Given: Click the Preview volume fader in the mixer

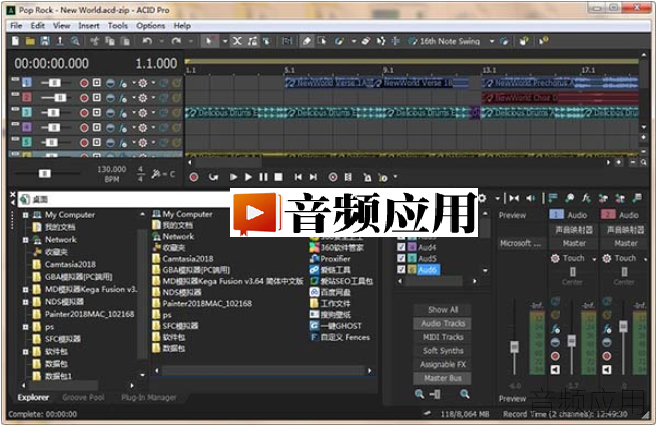Looking at the screenshot, I should 515,347.
